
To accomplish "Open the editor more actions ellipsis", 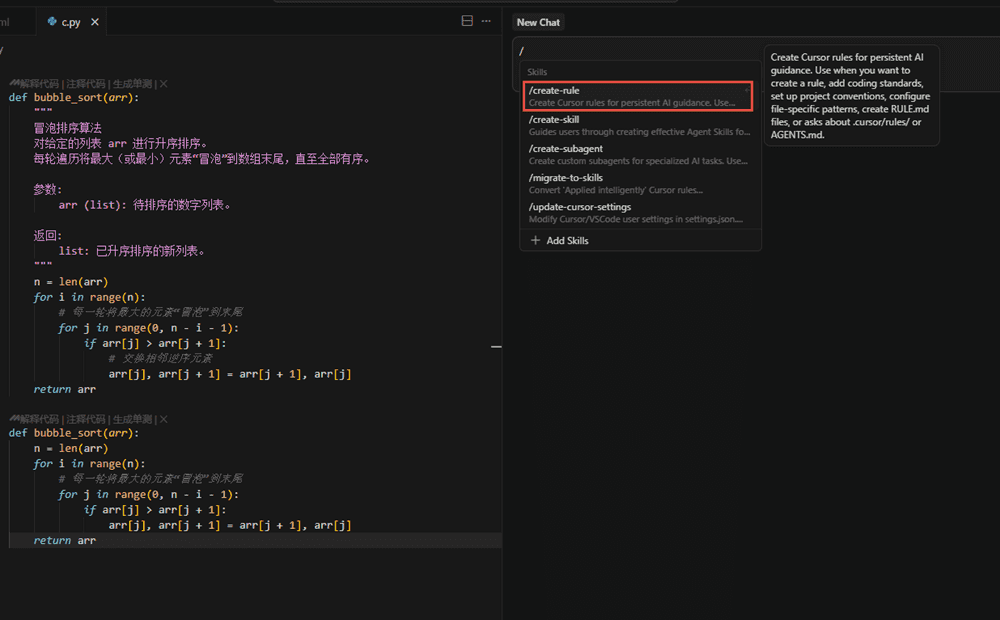I will [487, 21].
